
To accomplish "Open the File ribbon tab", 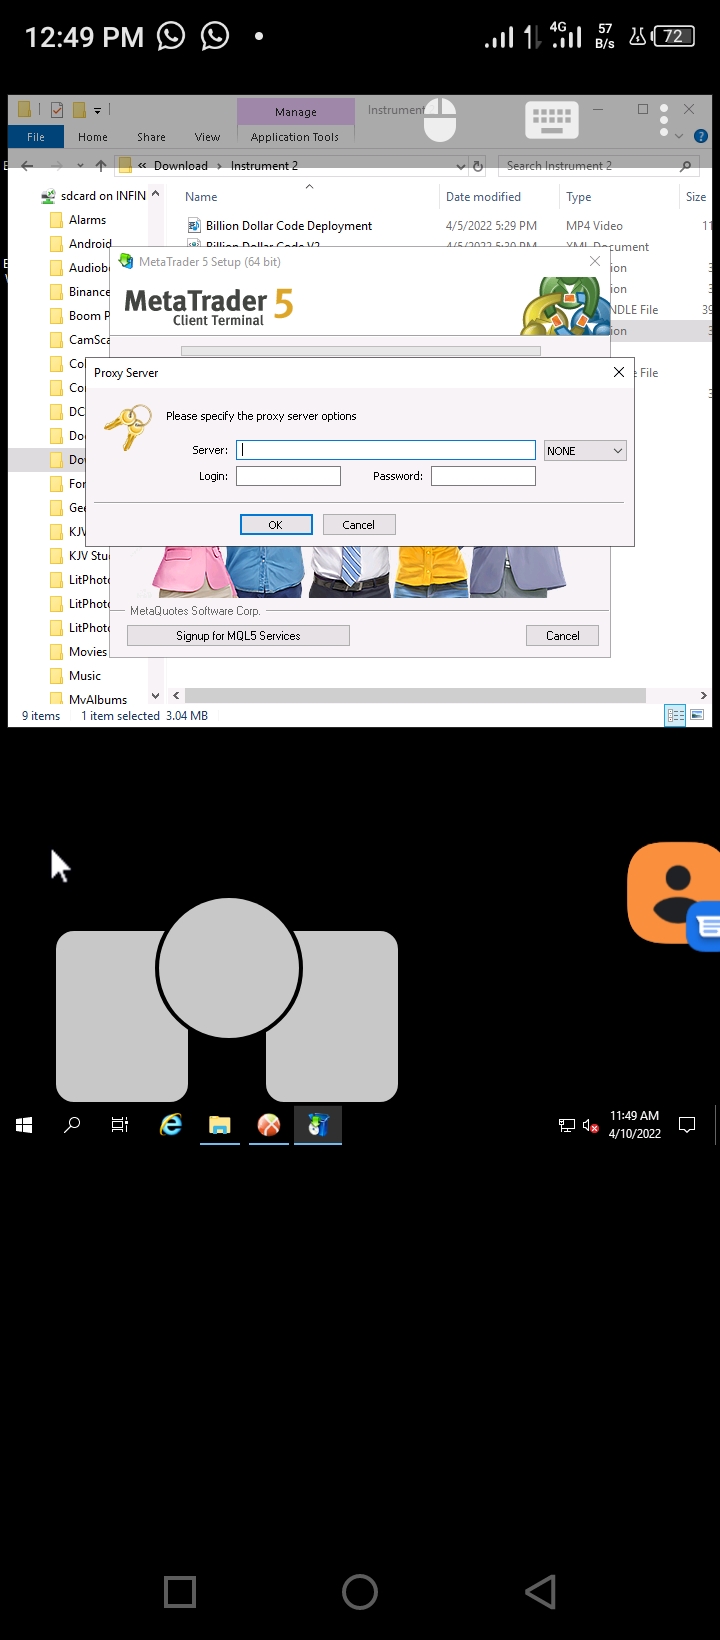I will coord(36,137).
